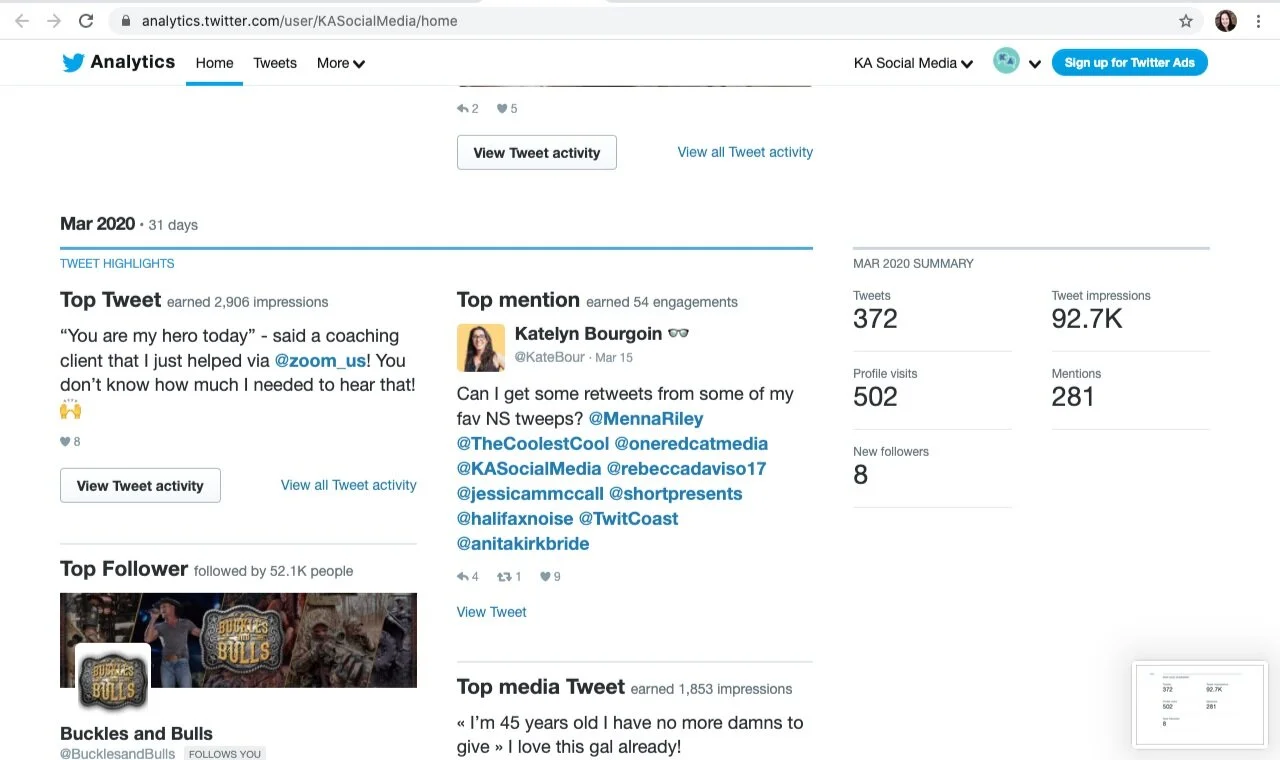Click View Tweet activity under Top Tweet
Image resolution: width=1280 pixels, height=760 pixels.
point(140,486)
